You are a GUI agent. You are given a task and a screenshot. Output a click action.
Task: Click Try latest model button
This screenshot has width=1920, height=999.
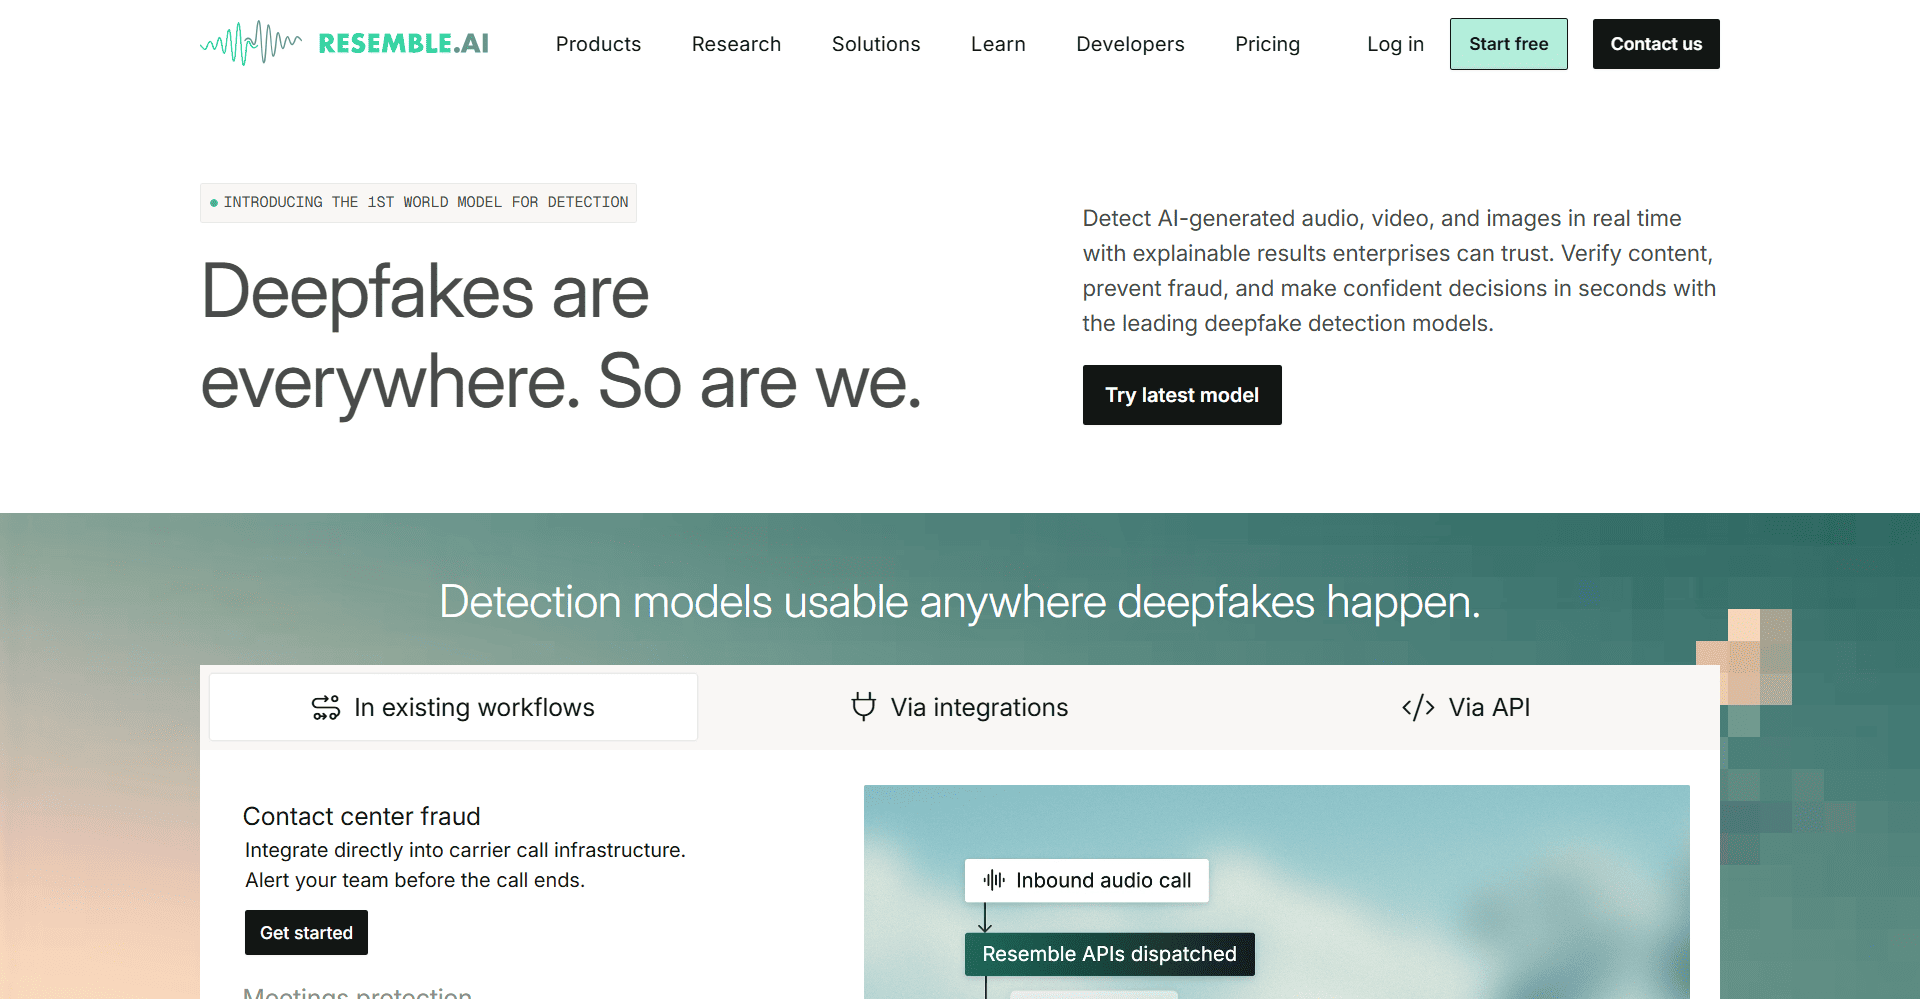pos(1182,395)
